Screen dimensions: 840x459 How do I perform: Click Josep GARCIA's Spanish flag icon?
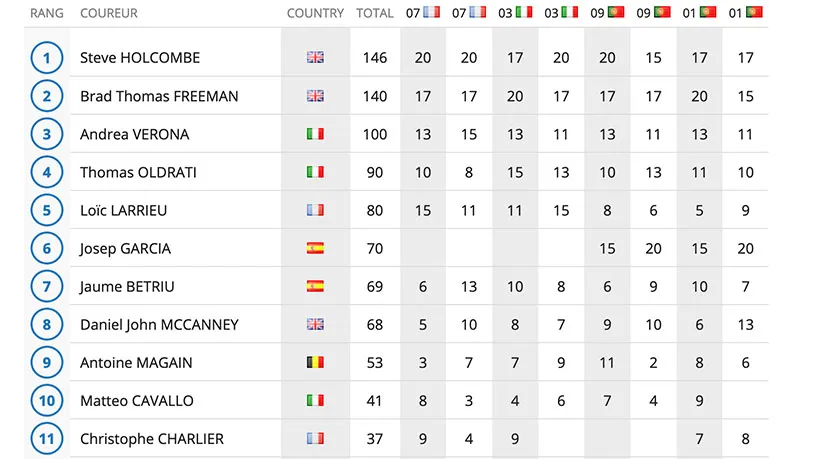pos(315,248)
